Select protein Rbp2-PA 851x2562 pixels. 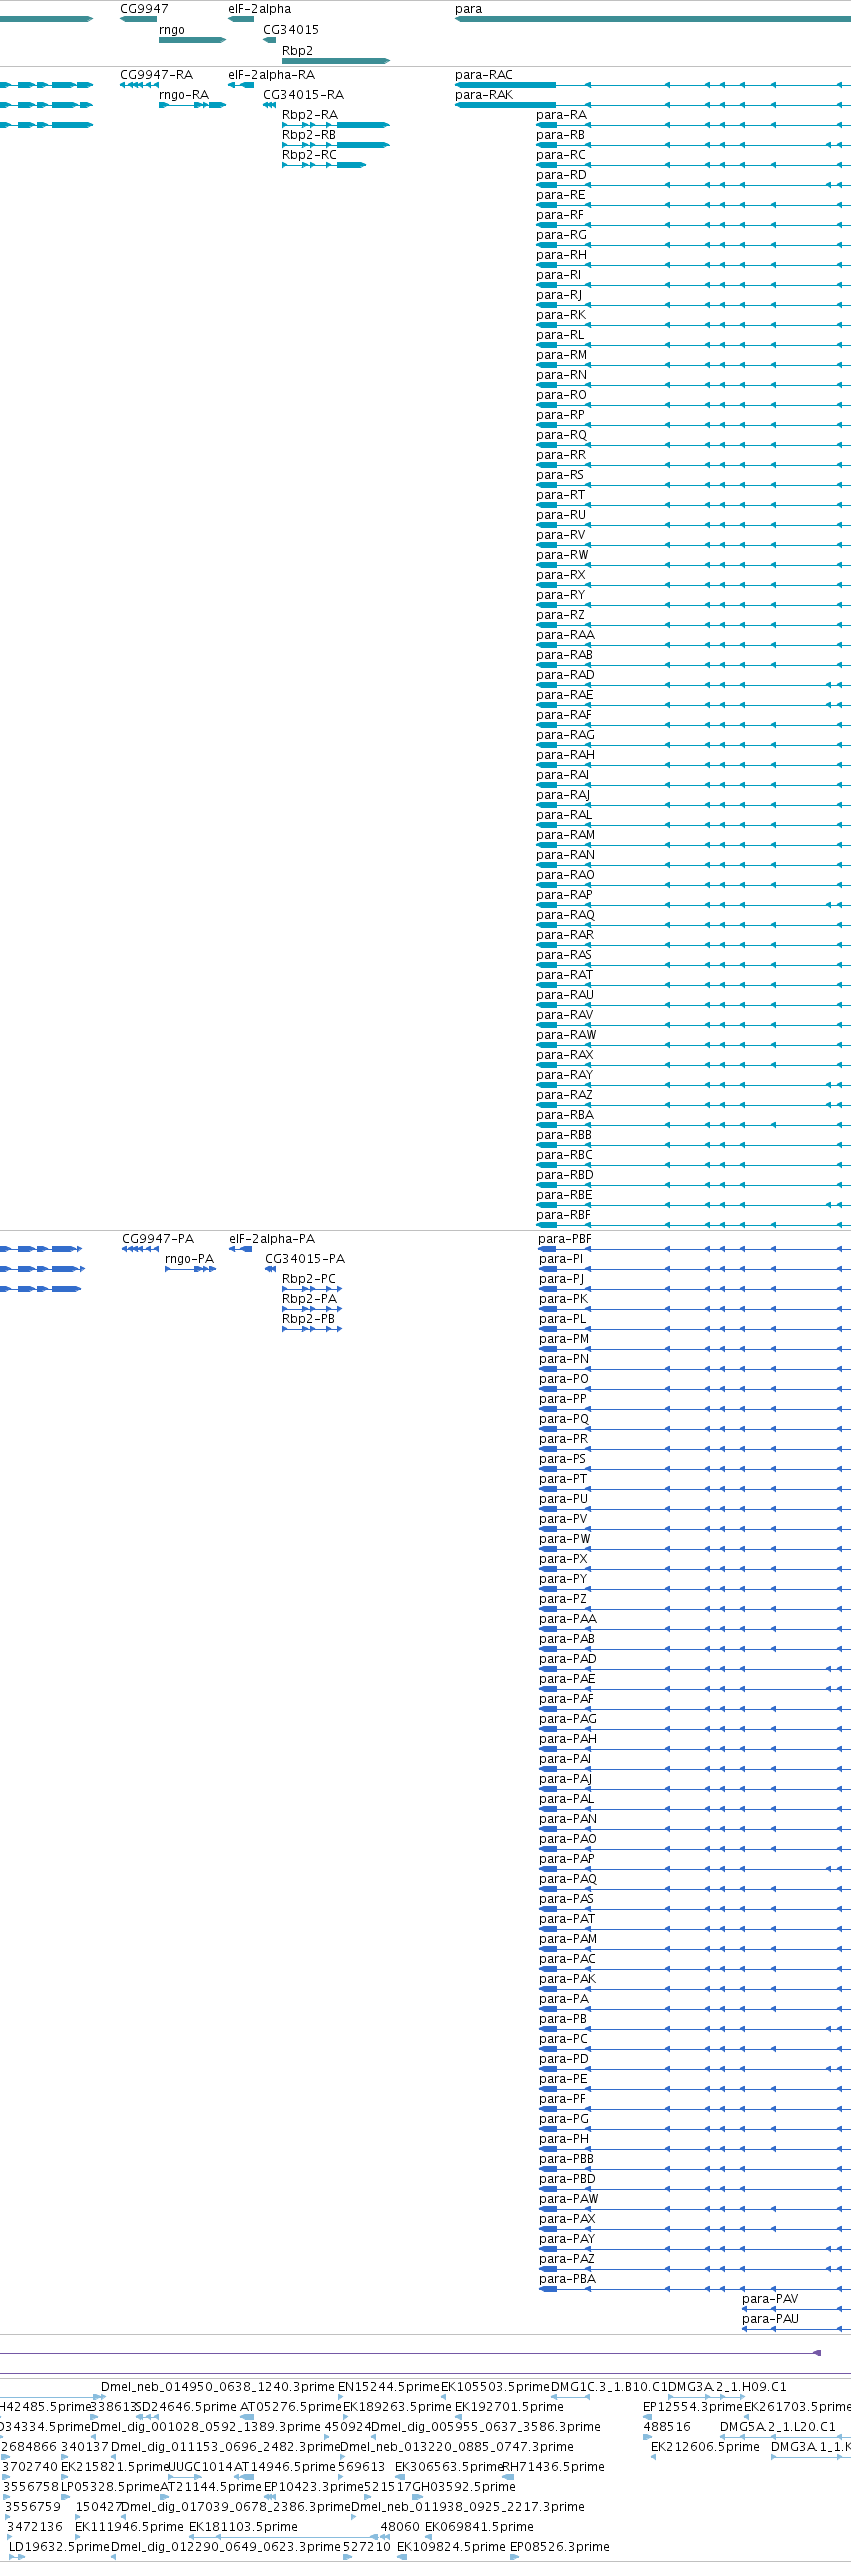(x=309, y=1299)
